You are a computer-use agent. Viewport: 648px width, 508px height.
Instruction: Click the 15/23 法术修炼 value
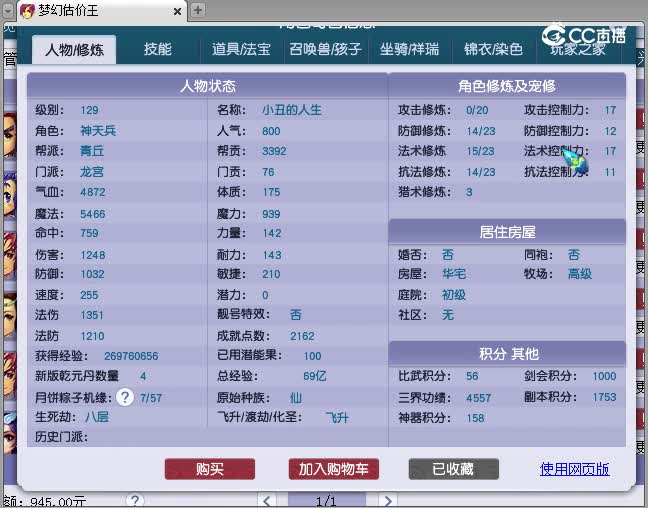(480, 151)
